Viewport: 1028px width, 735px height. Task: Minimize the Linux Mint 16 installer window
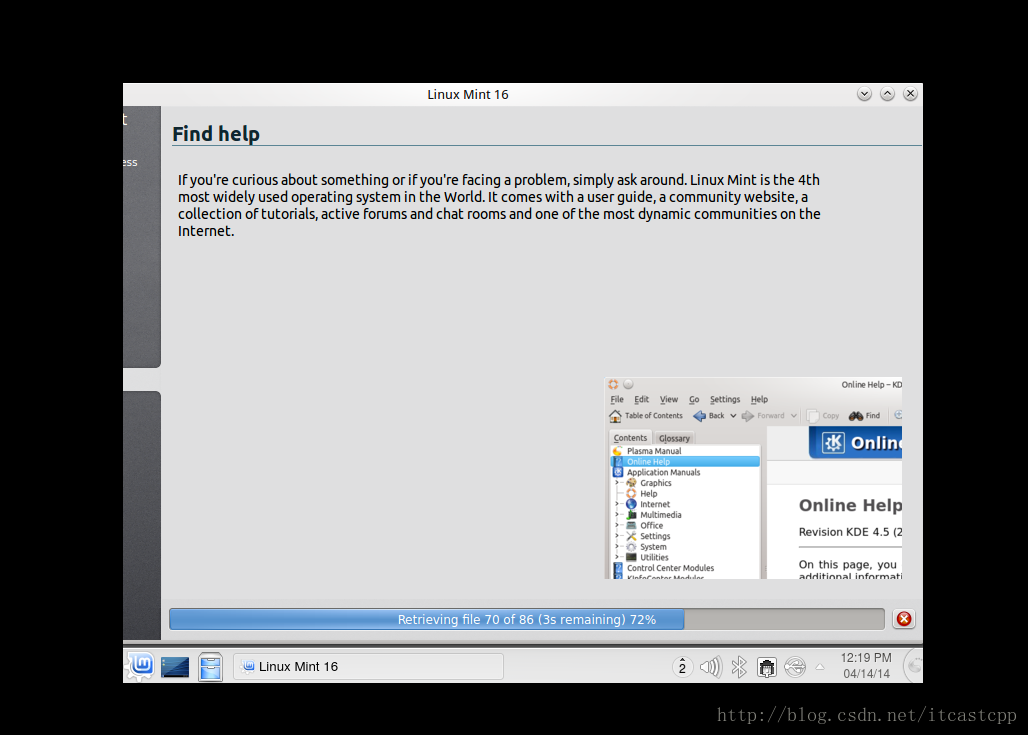pos(864,94)
